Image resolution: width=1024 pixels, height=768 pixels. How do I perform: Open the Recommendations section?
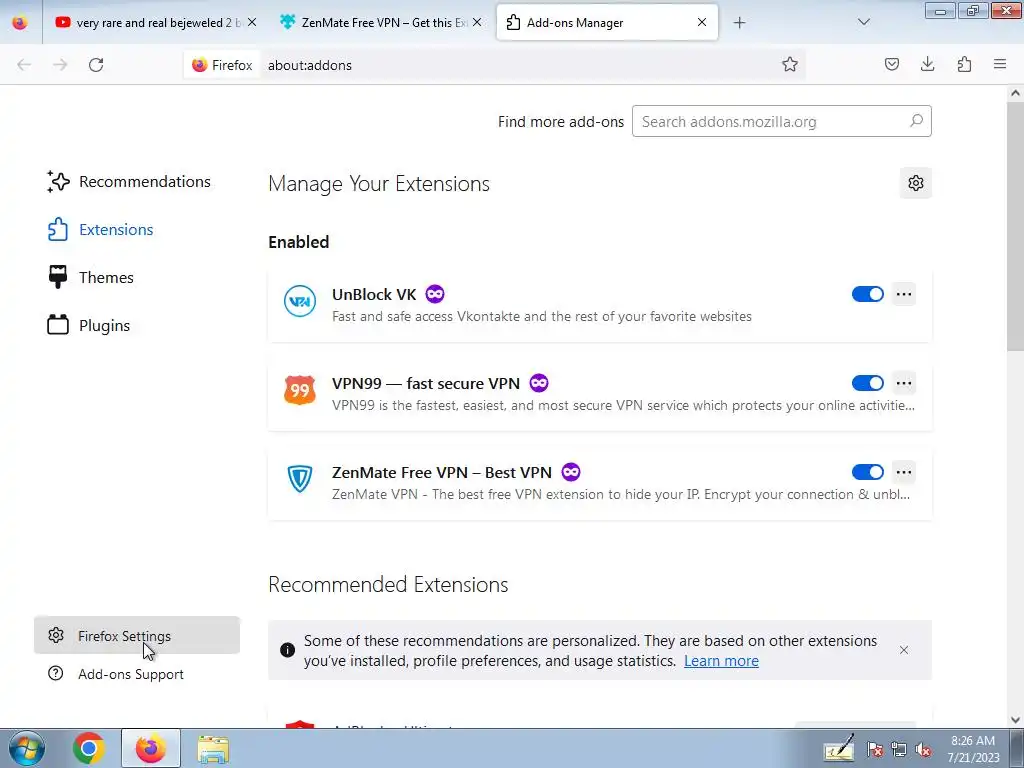click(129, 182)
